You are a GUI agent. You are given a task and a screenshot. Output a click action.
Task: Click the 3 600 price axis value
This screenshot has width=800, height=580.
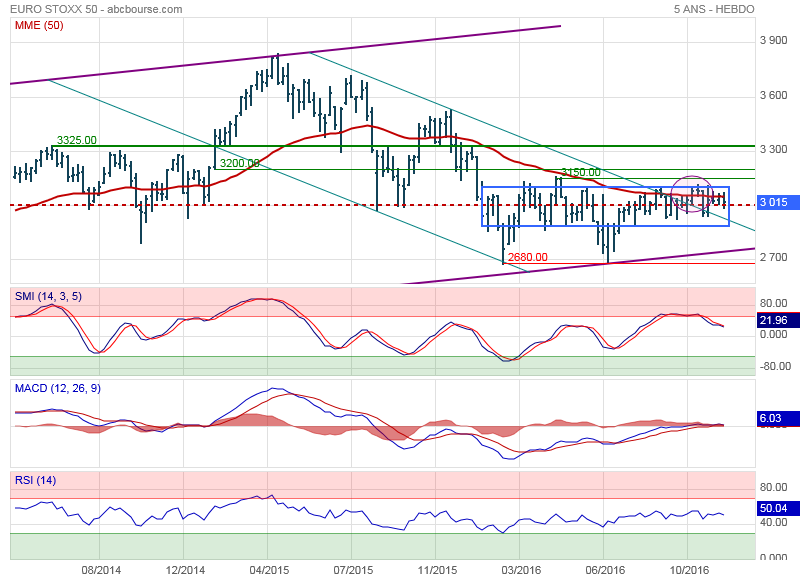point(773,95)
